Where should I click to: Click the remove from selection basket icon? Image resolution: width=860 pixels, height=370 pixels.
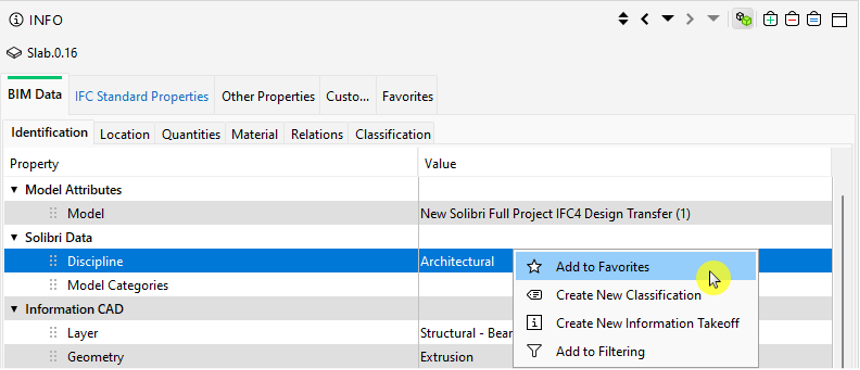[792, 19]
